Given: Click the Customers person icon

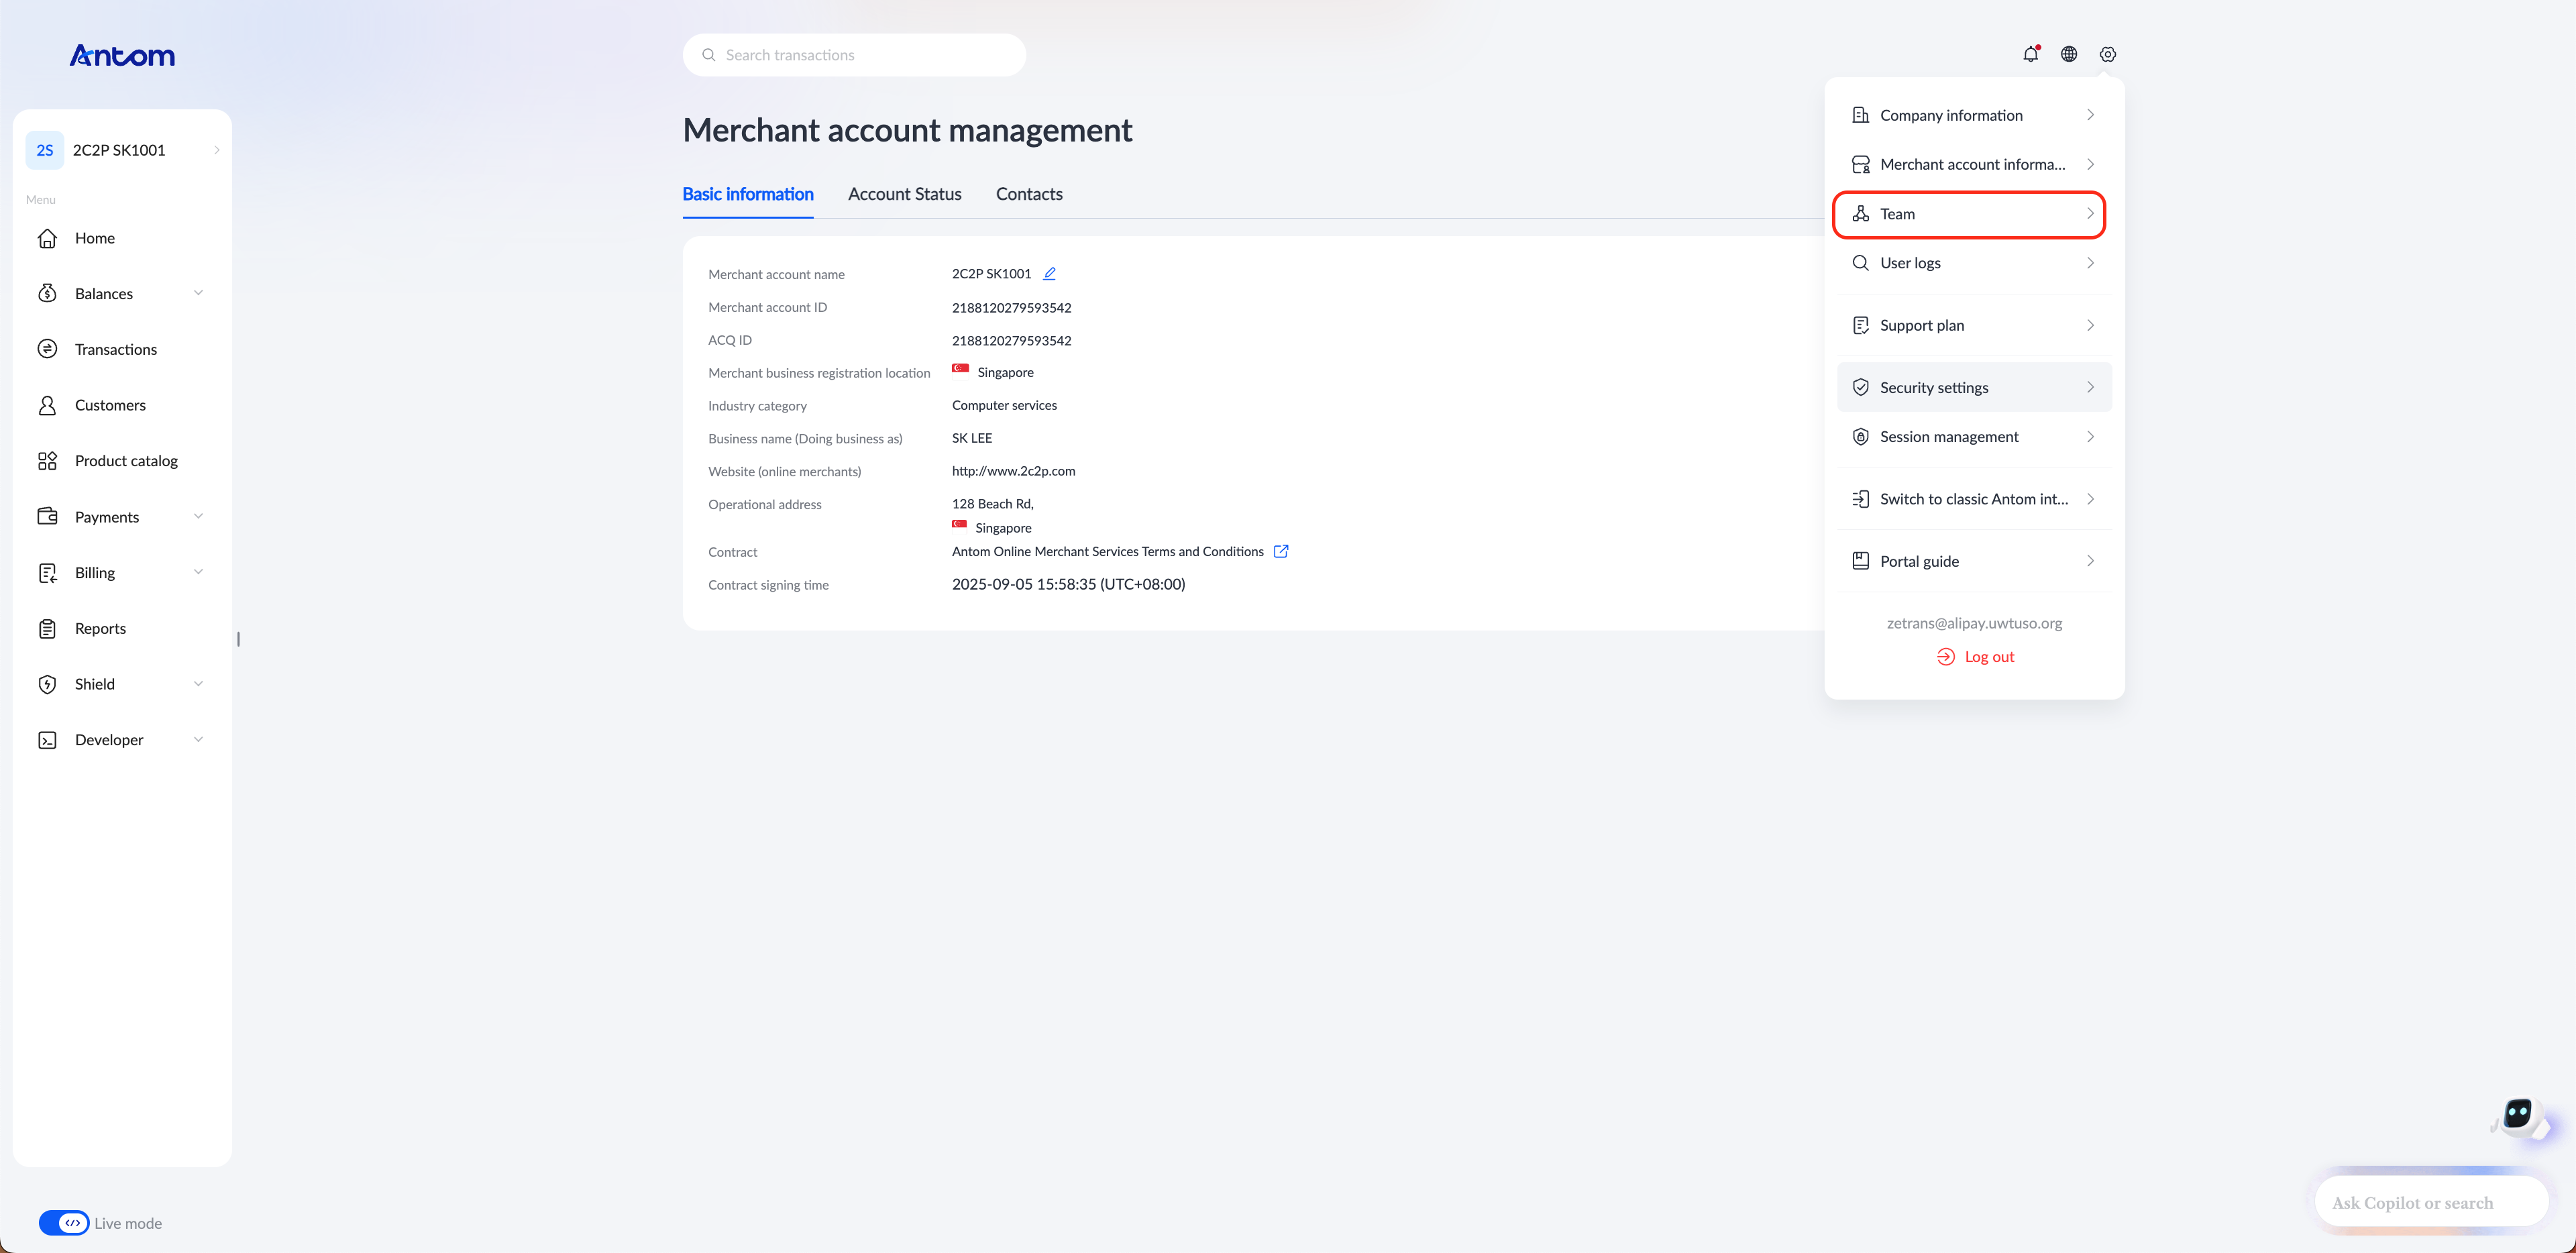Looking at the screenshot, I should (47, 405).
